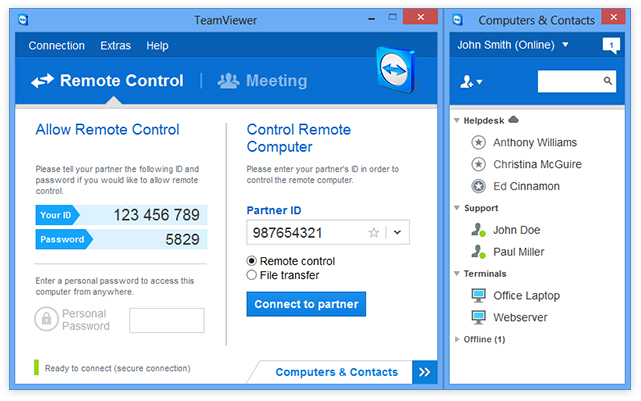Click the Office Laptop computer icon

pos(478,296)
